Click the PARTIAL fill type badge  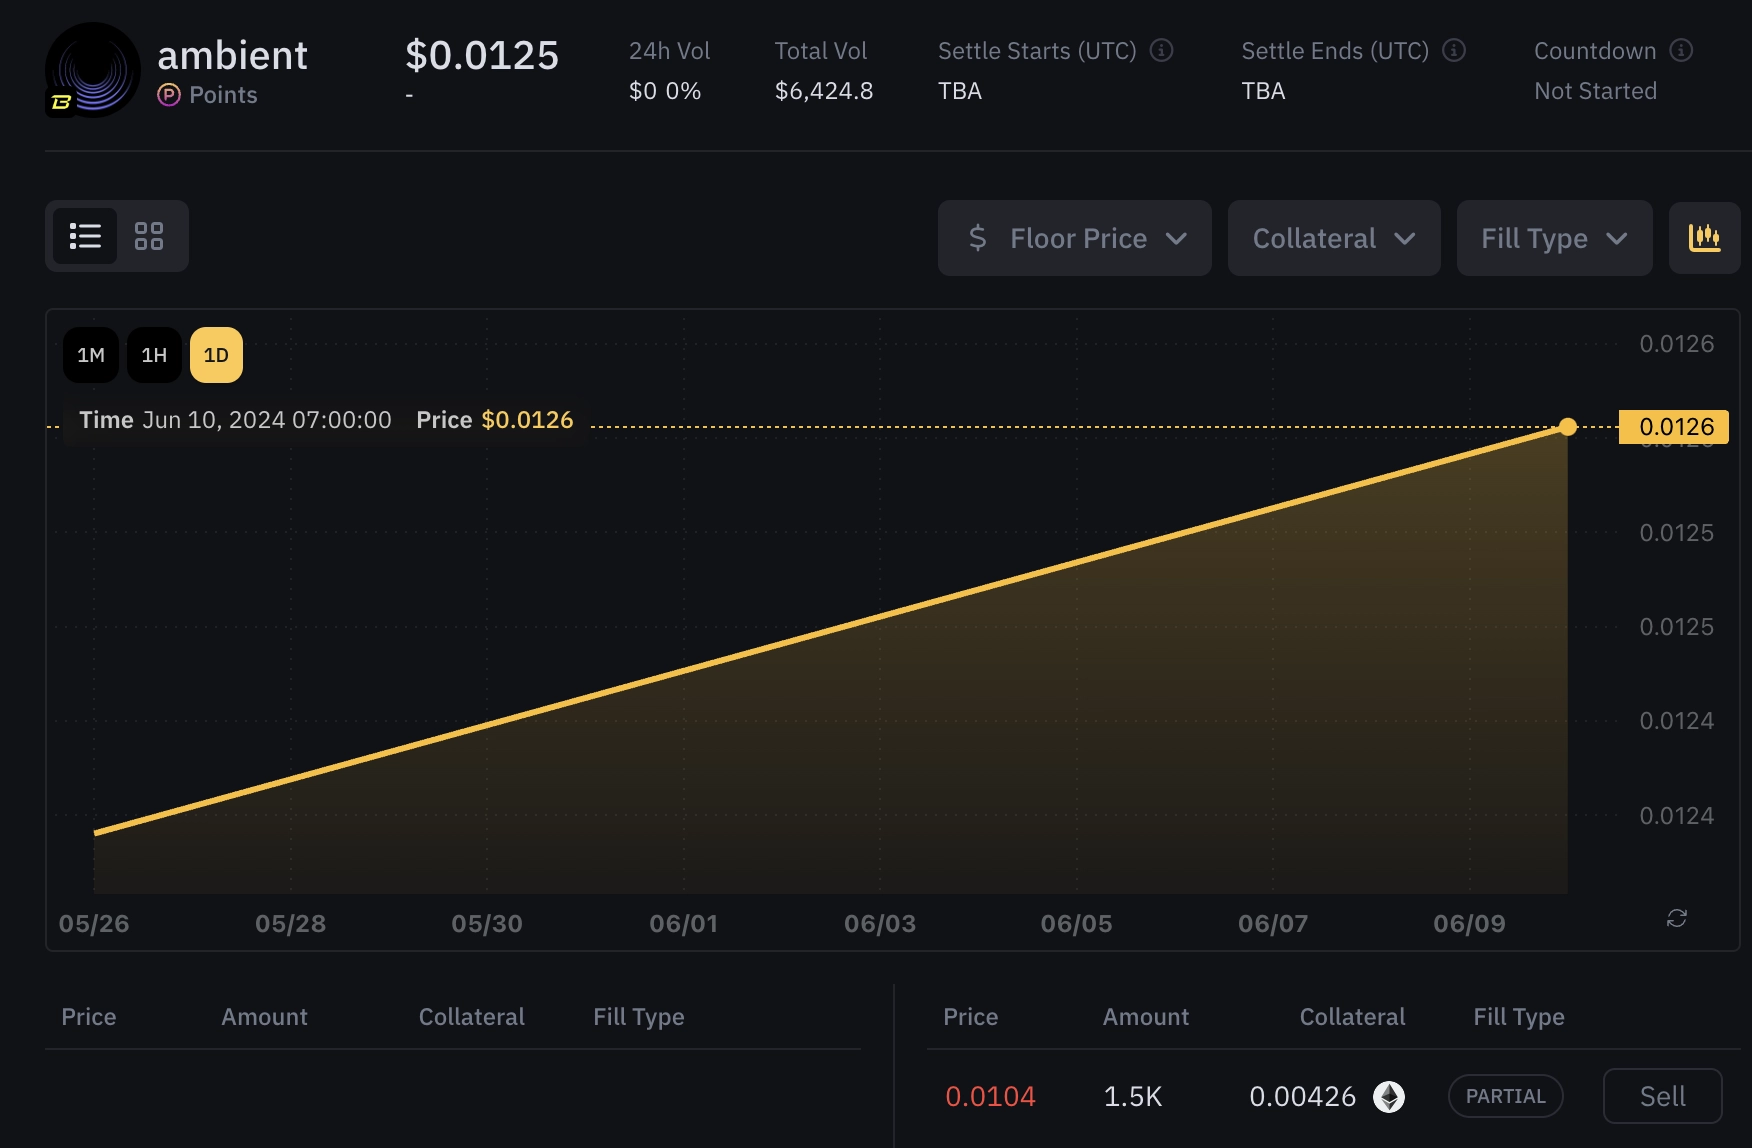coord(1506,1095)
